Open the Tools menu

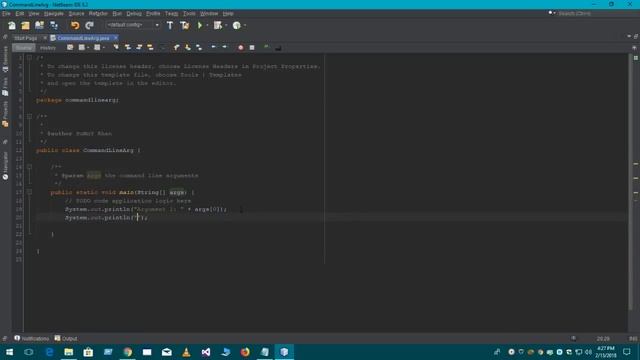tap(189, 13)
